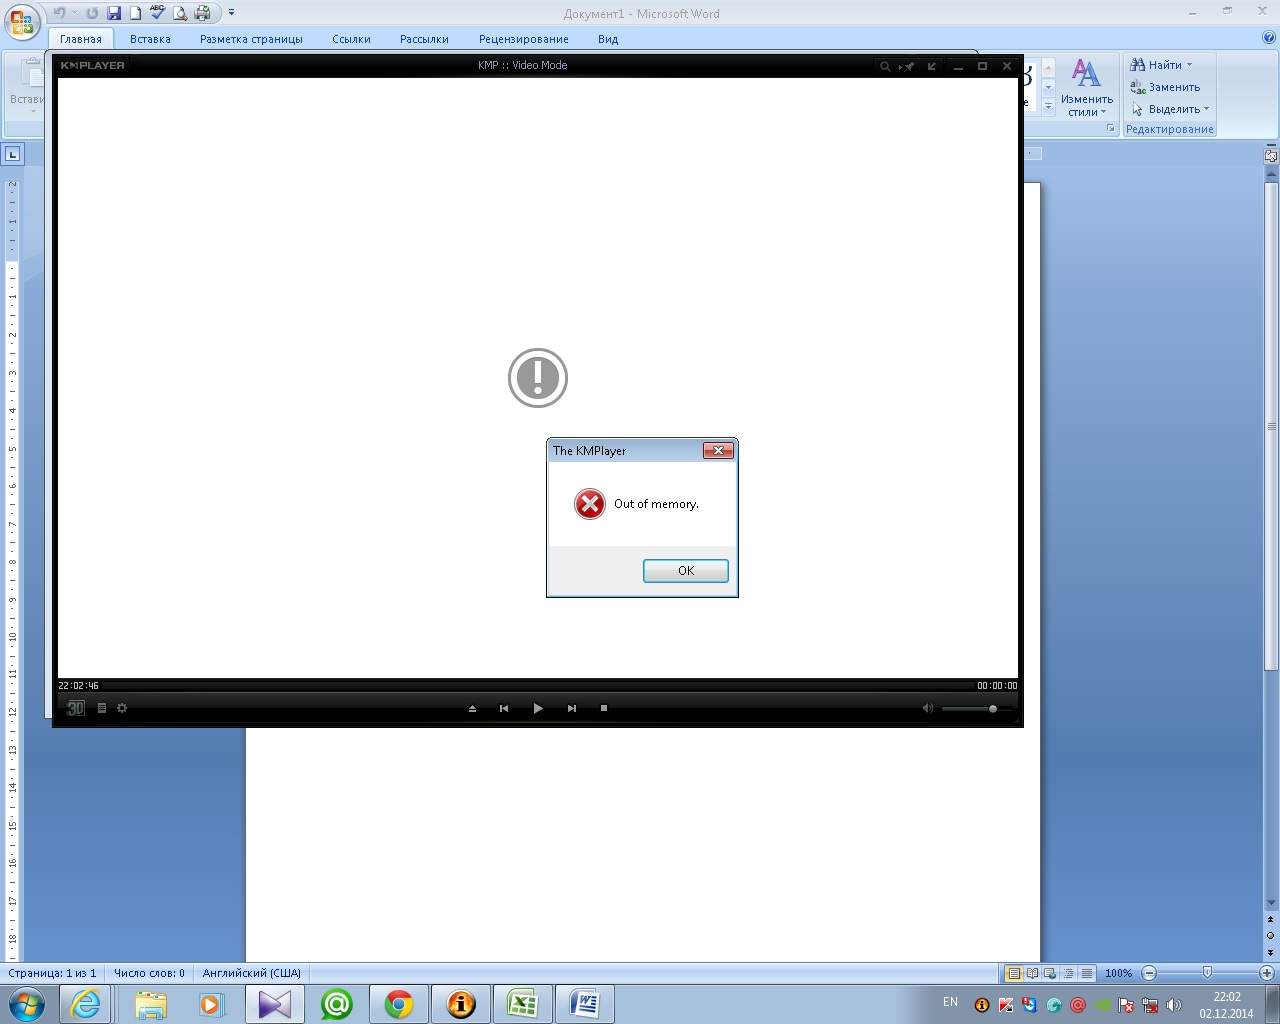Image resolution: width=1280 pixels, height=1024 pixels.
Task: Click Найти in the Редактирование group
Action: click(x=1157, y=65)
